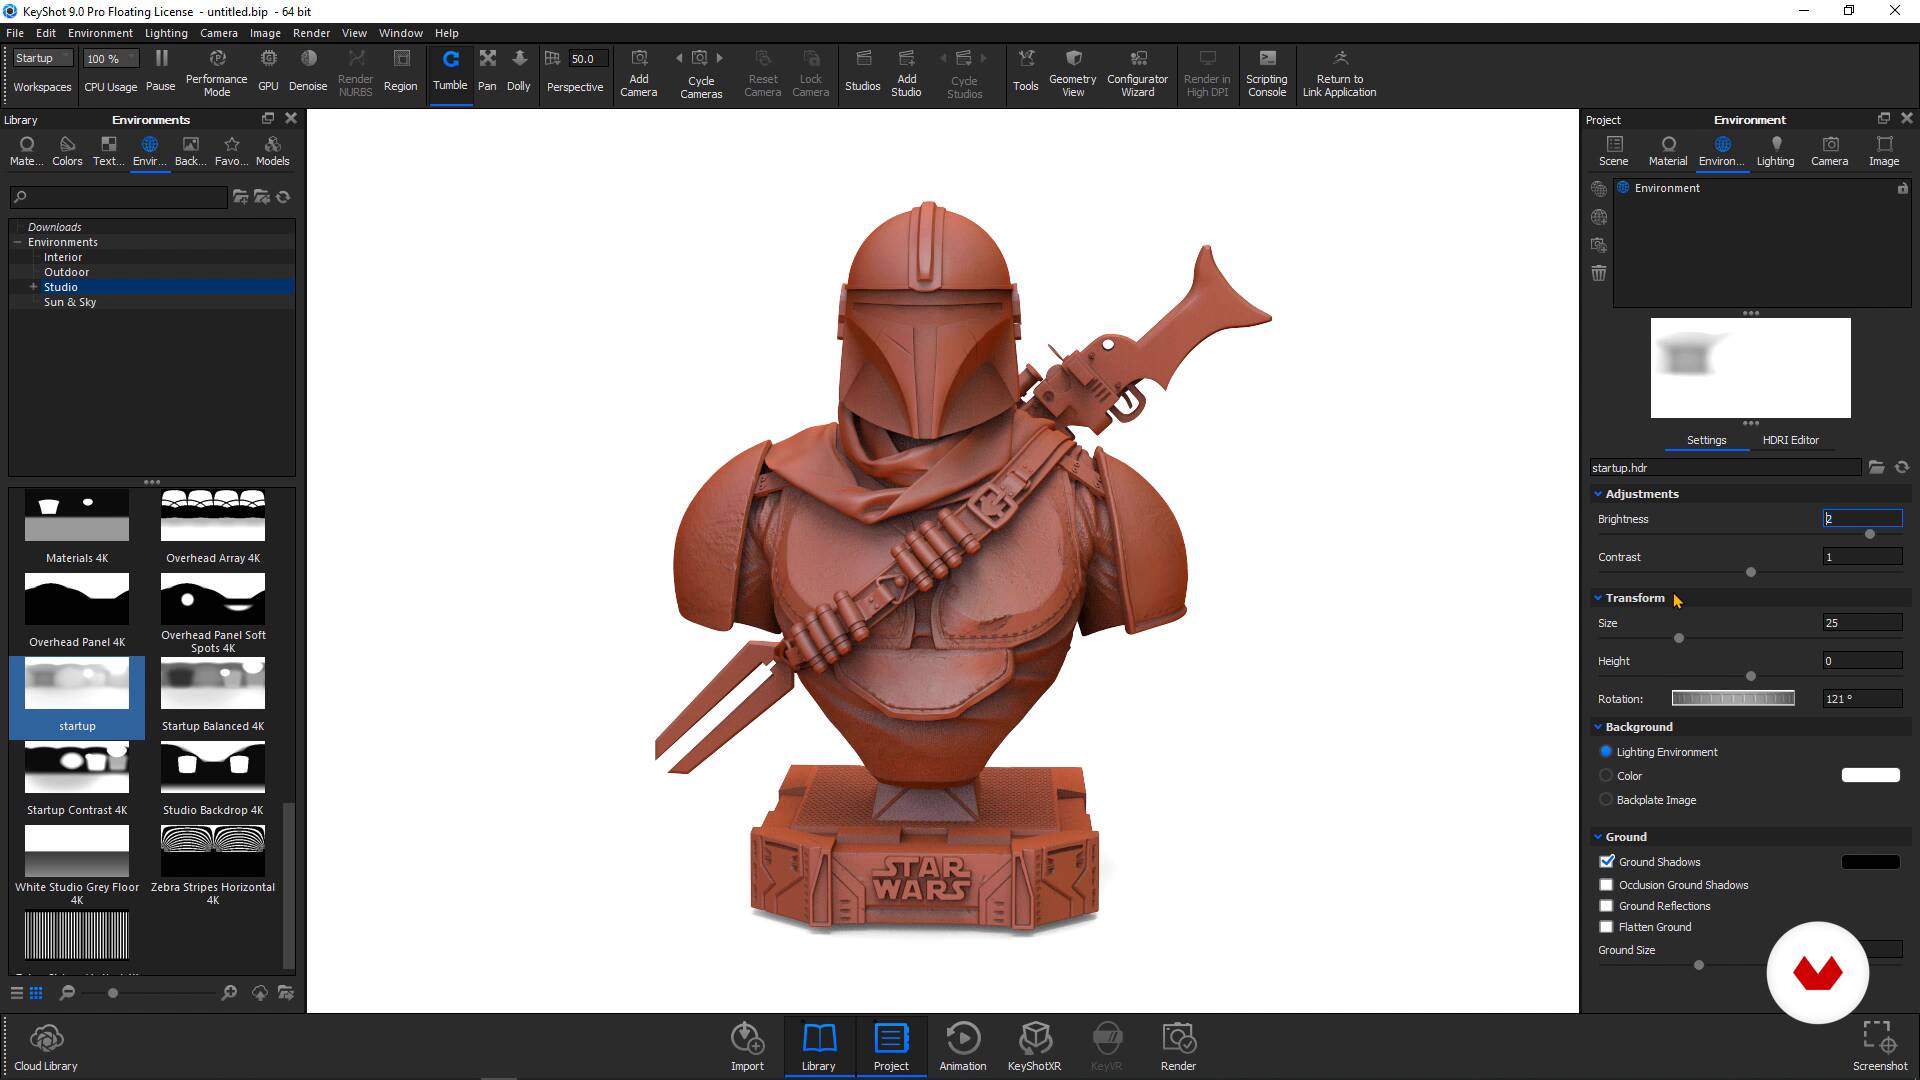Click the Brightness slider handle
Screen dimensions: 1920x1080
[1870, 534]
